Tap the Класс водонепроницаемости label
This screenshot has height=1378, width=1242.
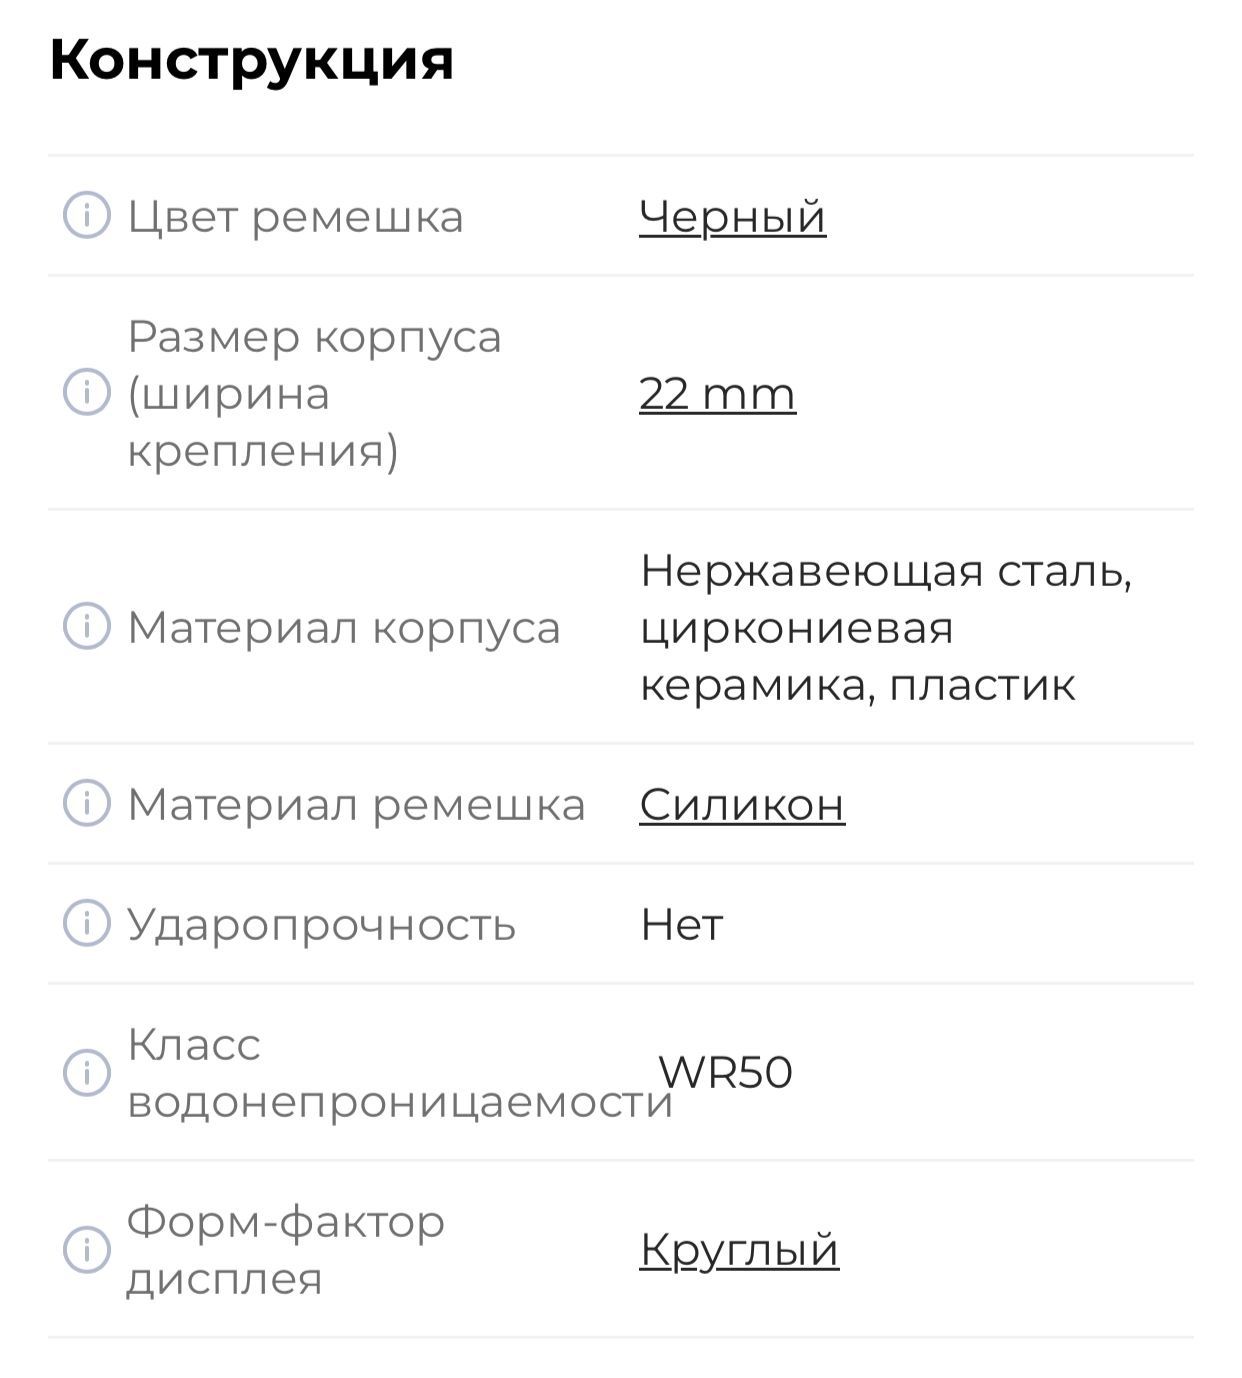point(398,1073)
